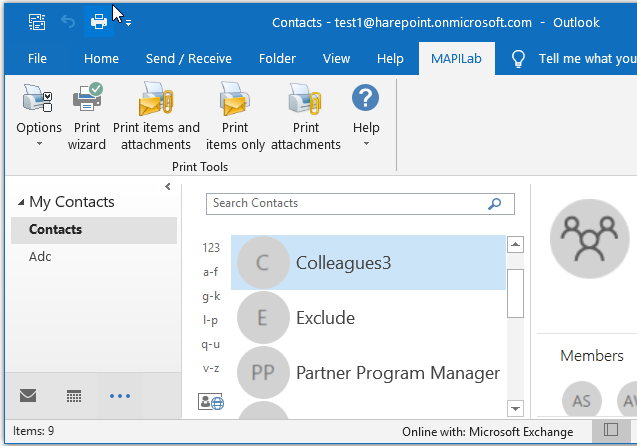The height and width of the screenshot is (446, 637).
Task: Click the contact list scrollbar thumb
Action: 515,293
